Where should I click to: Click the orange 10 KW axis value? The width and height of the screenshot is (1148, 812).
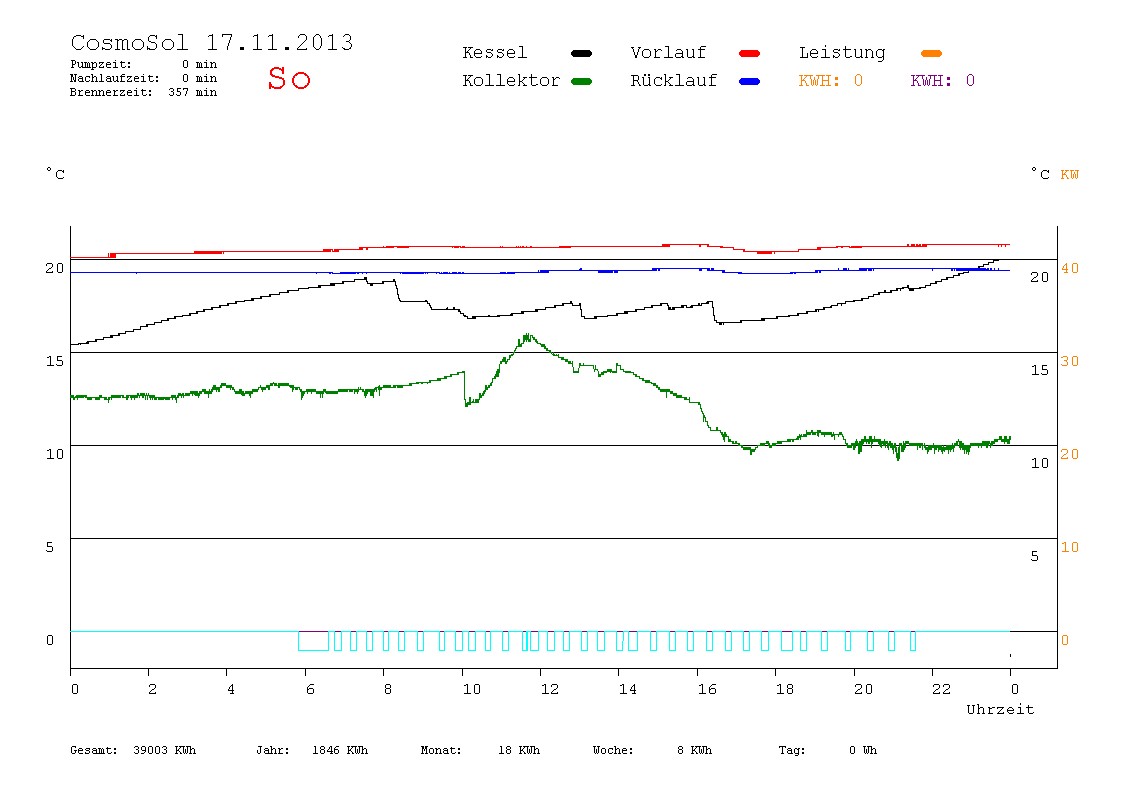coord(1070,547)
